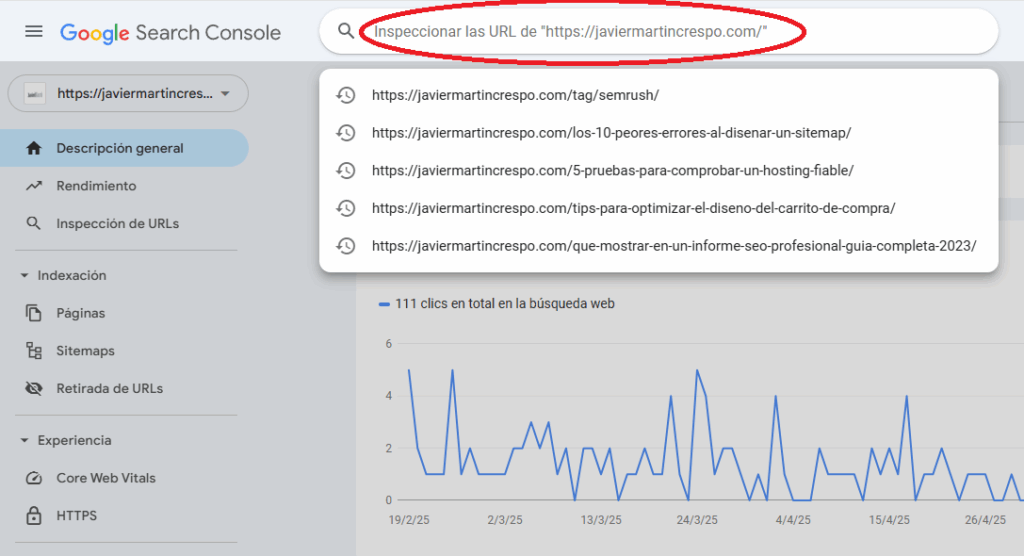
Task: Open the Sitemaps report
Action: [x=85, y=351]
